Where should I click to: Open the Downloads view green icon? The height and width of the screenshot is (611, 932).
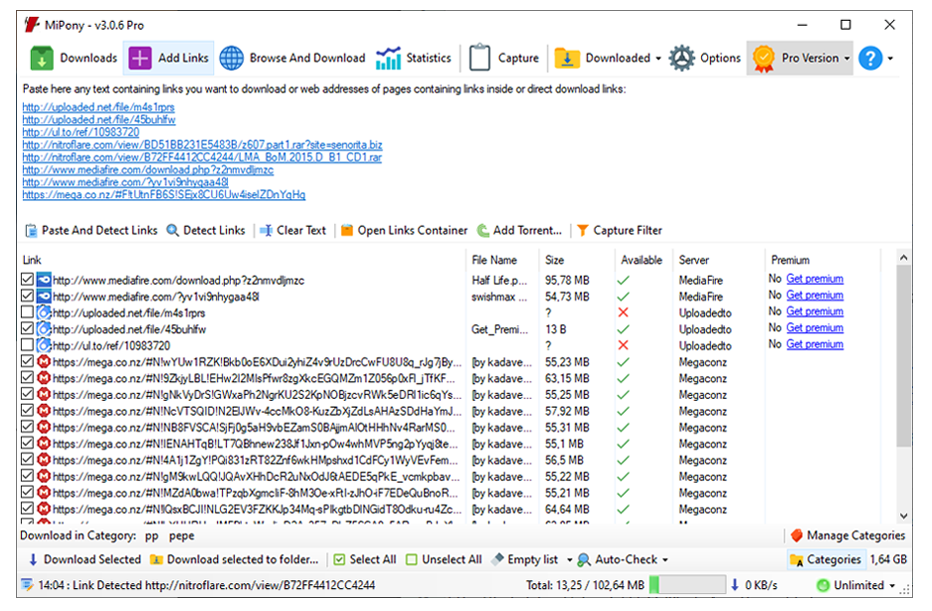[42, 58]
